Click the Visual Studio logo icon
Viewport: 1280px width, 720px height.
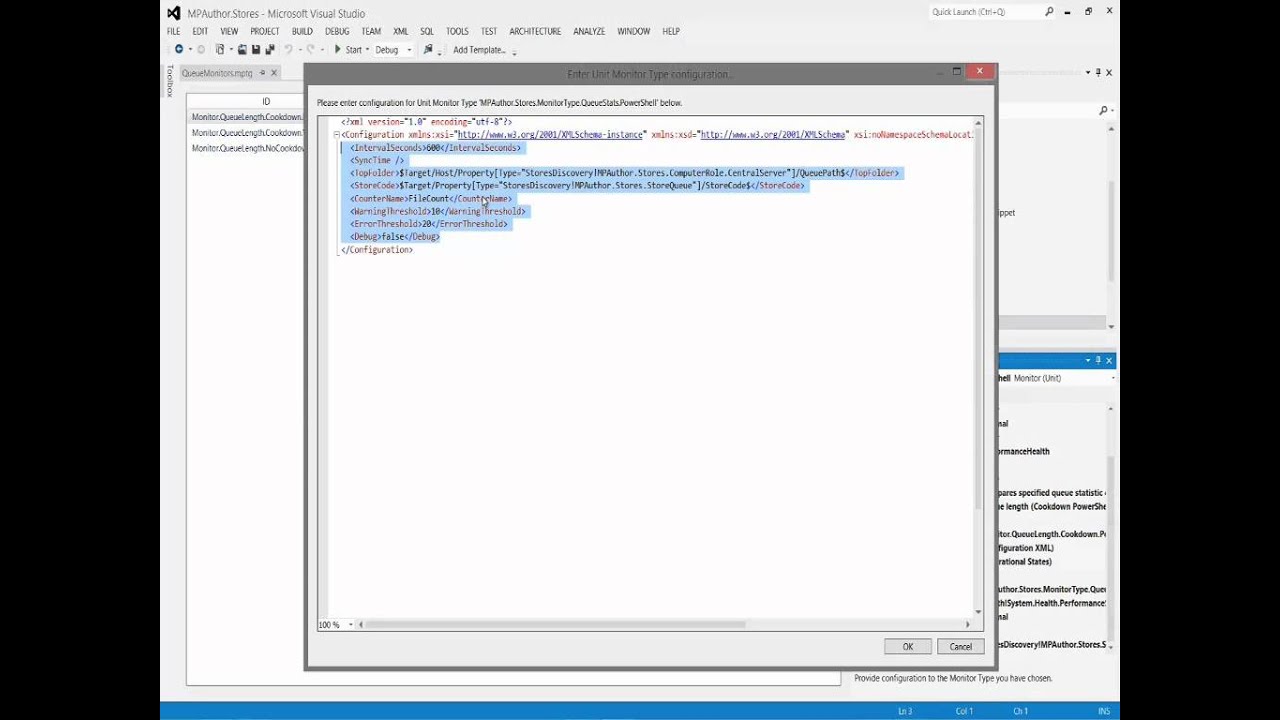(x=174, y=13)
